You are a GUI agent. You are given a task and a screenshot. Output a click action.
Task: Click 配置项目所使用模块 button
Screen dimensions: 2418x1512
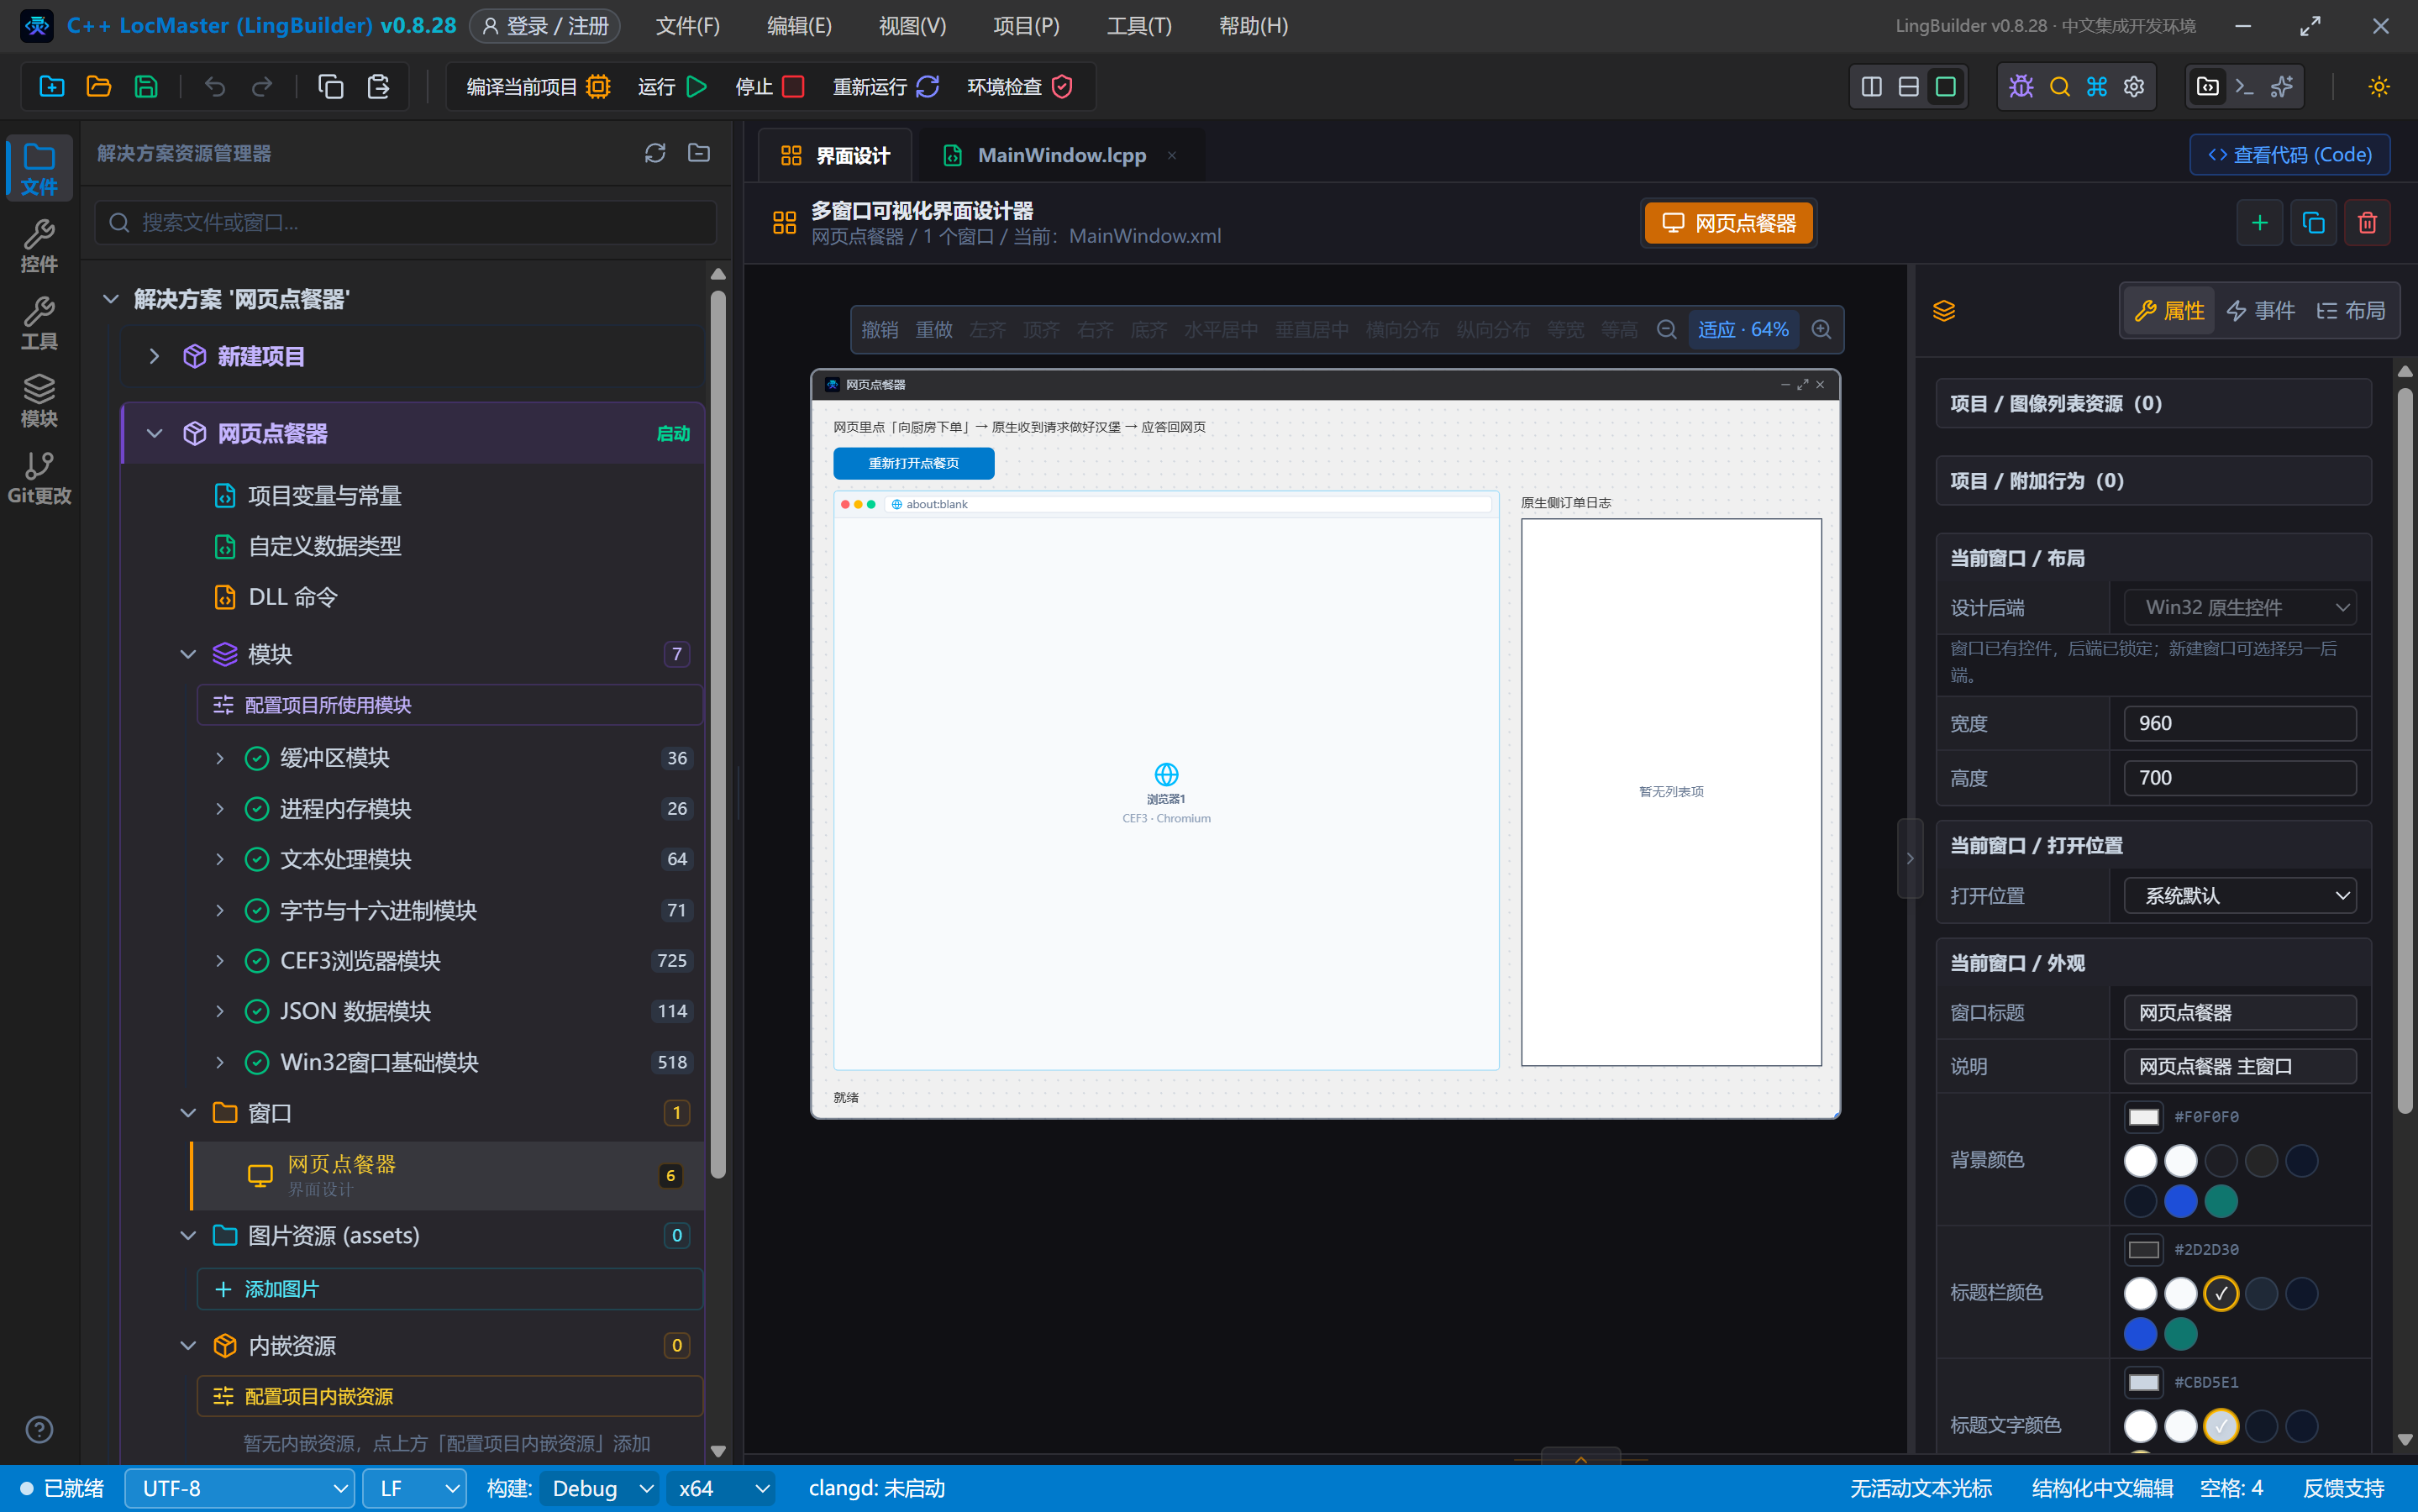coord(449,705)
